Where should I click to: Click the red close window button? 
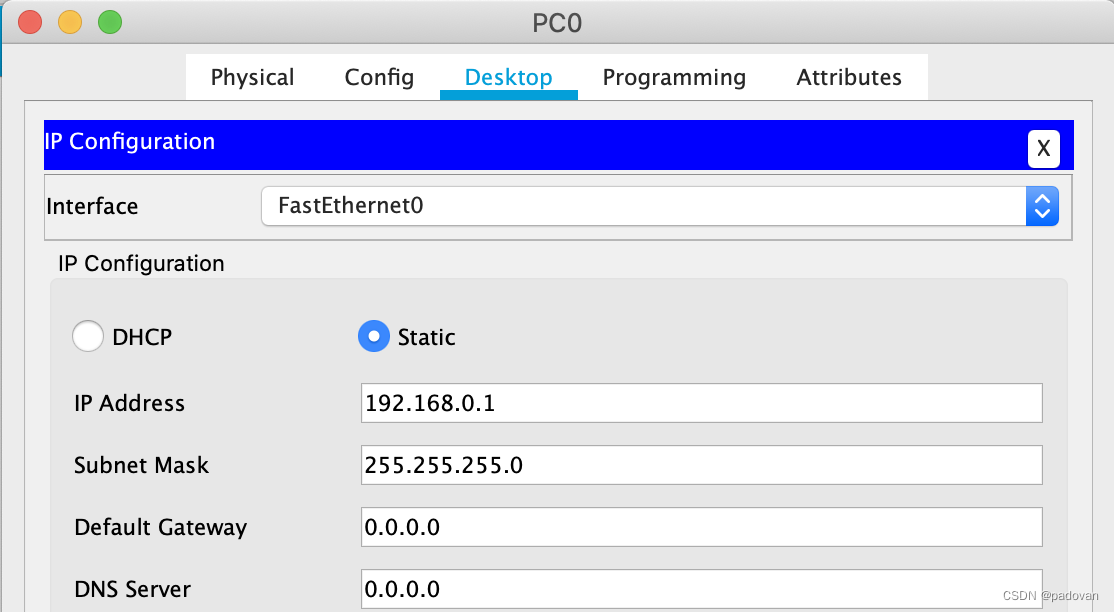click(x=30, y=22)
